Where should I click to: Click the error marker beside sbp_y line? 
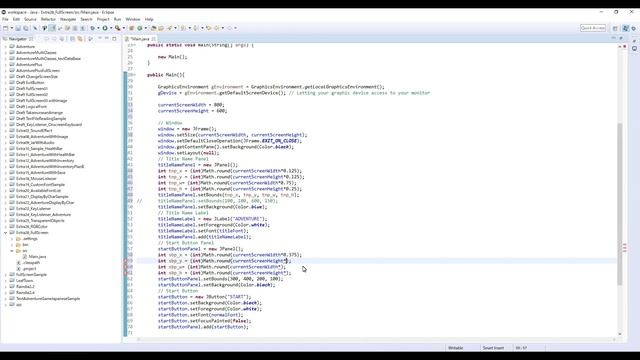pos(126,261)
